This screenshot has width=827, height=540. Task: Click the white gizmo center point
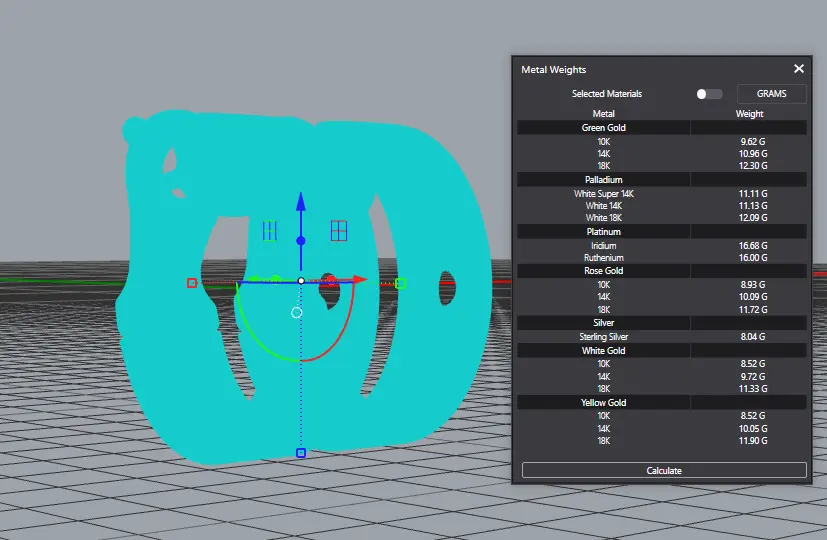[301, 281]
